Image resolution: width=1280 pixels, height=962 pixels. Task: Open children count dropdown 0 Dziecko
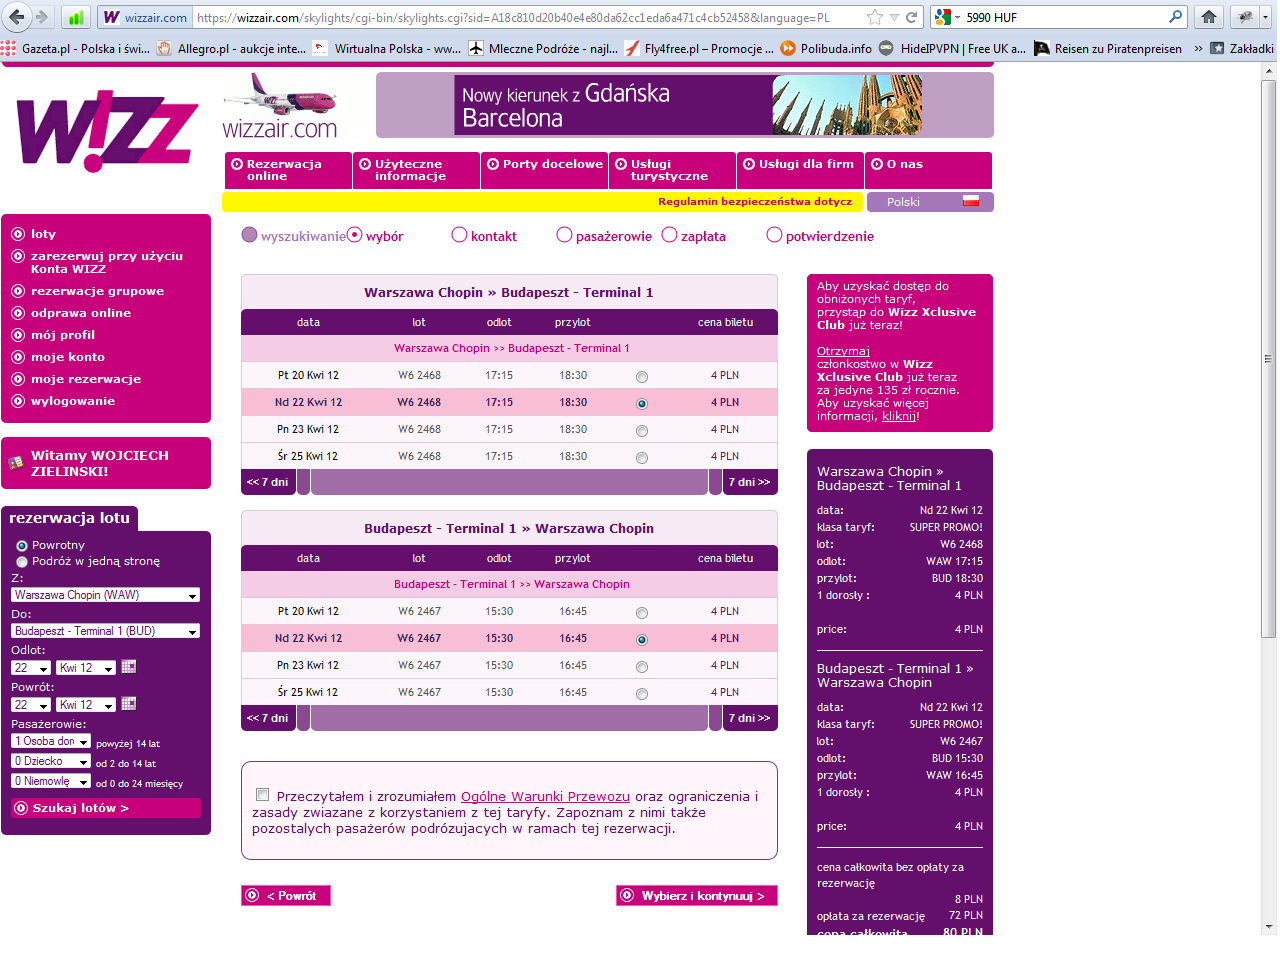[x=51, y=761]
